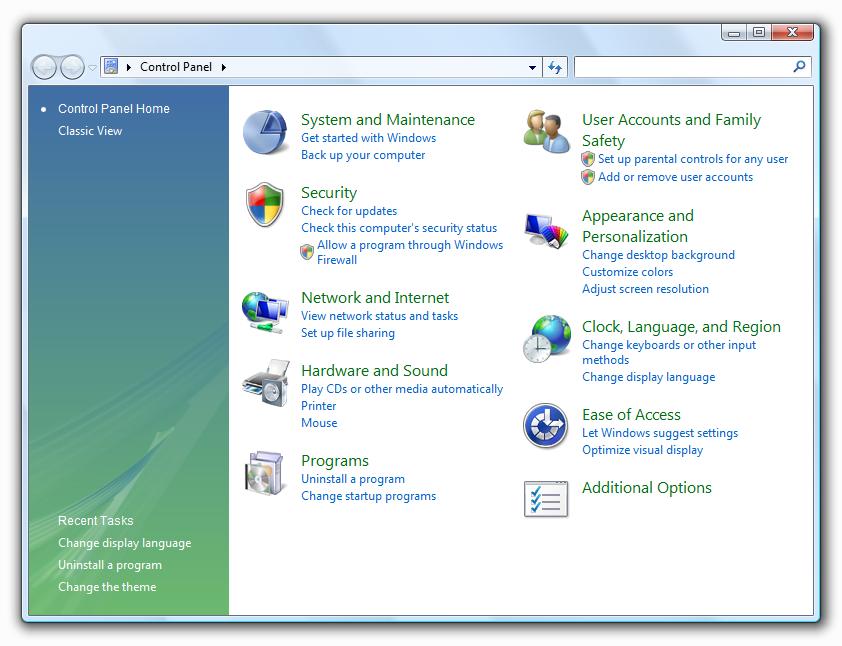Open the Ease of Access icon
This screenshot has height=646, width=842.
(x=546, y=427)
